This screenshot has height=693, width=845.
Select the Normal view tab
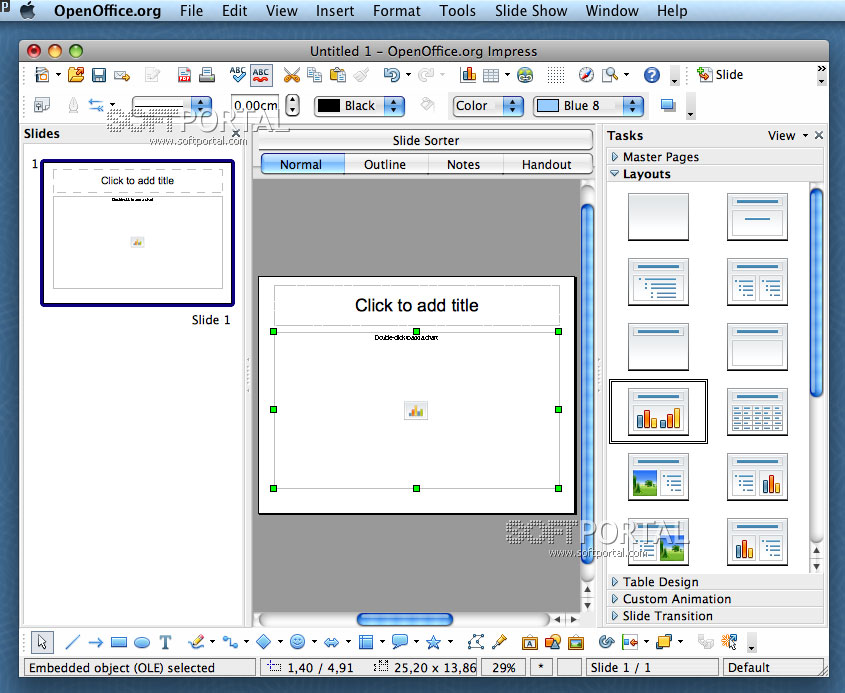[x=301, y=164]
